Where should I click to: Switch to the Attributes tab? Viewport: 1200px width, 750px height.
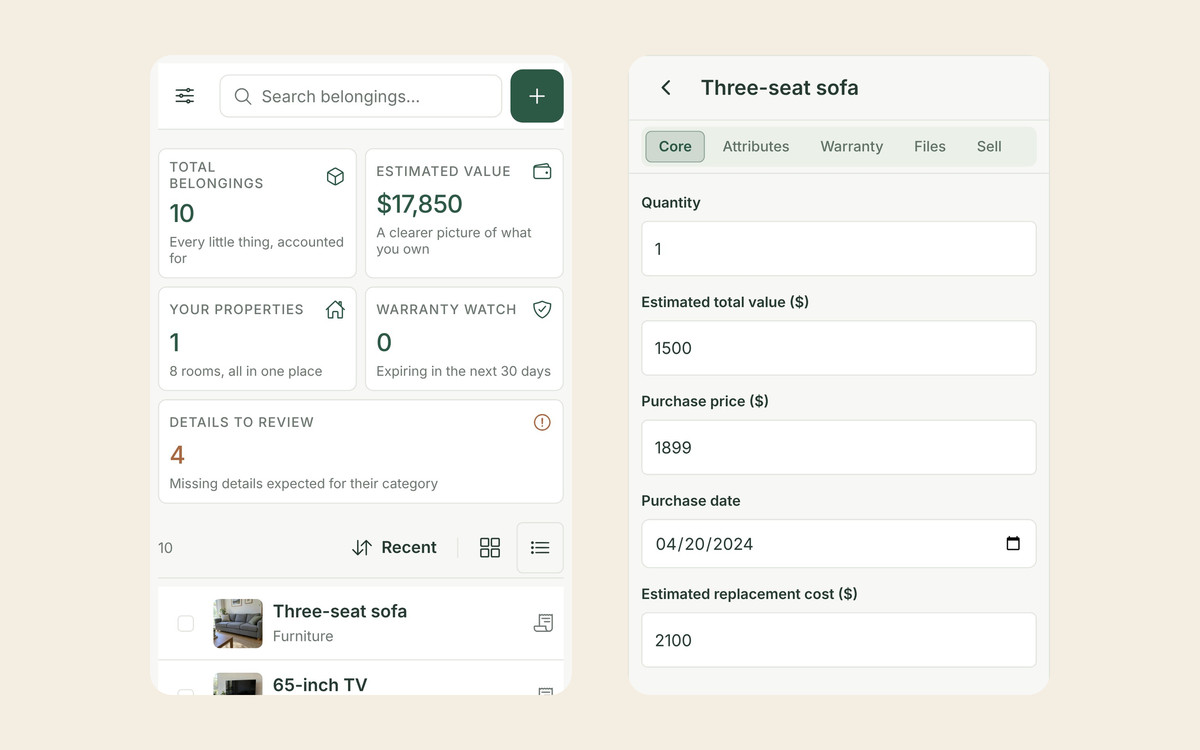click(x=756, y=146)
